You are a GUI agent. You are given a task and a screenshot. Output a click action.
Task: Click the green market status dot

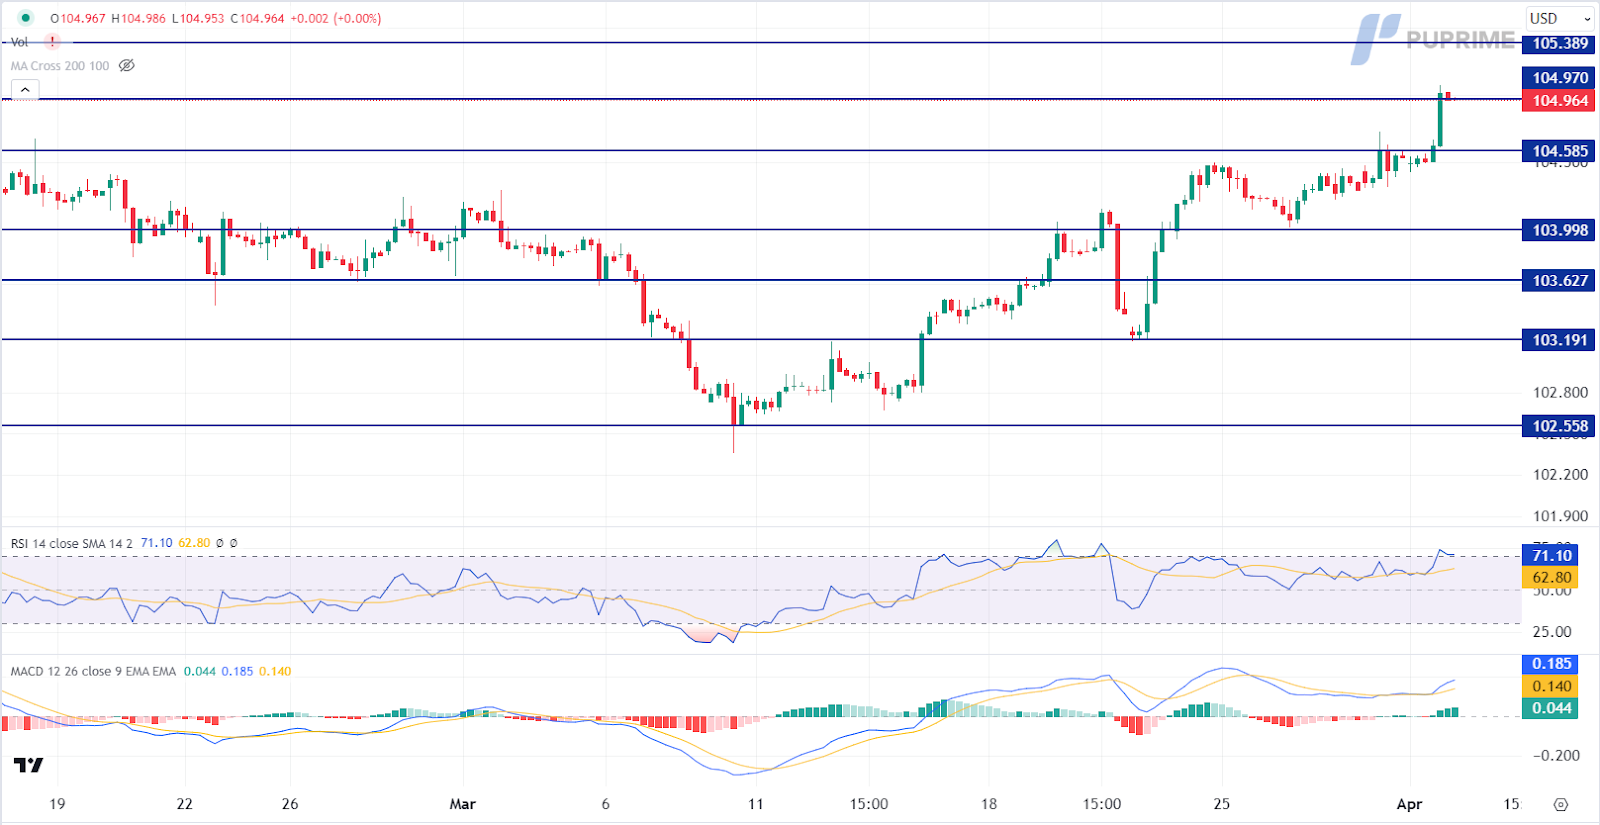(x=25, y=18)
